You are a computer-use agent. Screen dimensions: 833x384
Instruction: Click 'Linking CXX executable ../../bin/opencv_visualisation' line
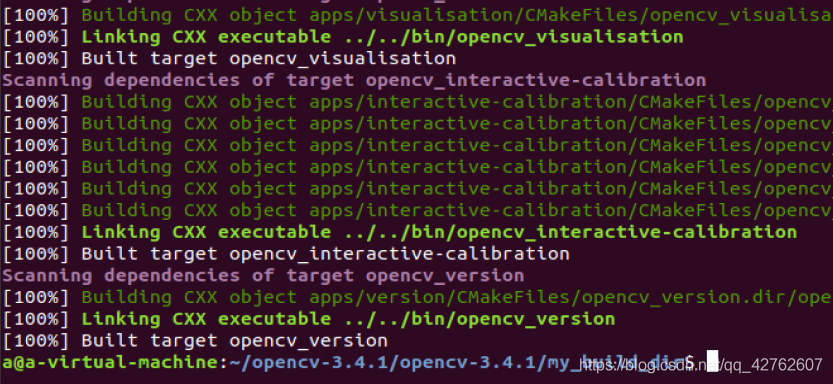[343, 37]
